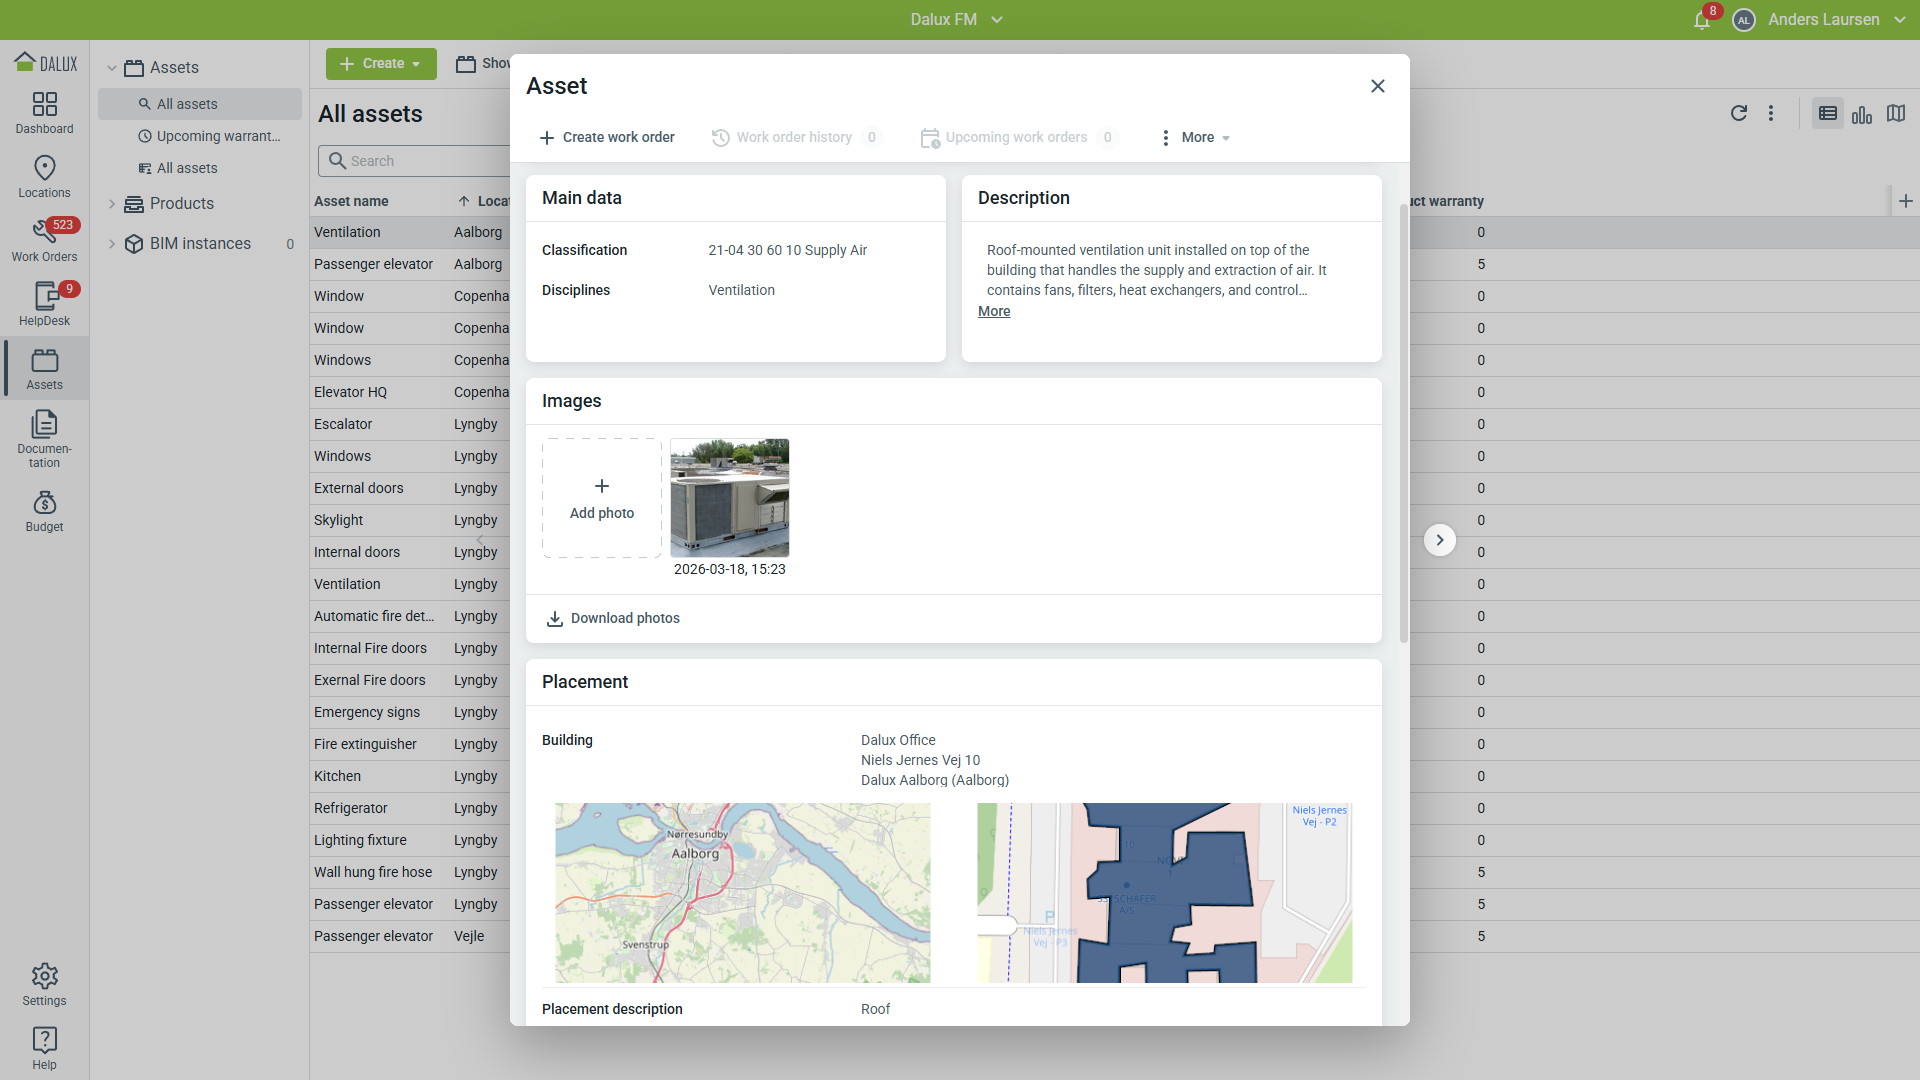The width and height of the screenshot is (1920, 1080).
Task: Select Skylight row
Action: [410, 520]
